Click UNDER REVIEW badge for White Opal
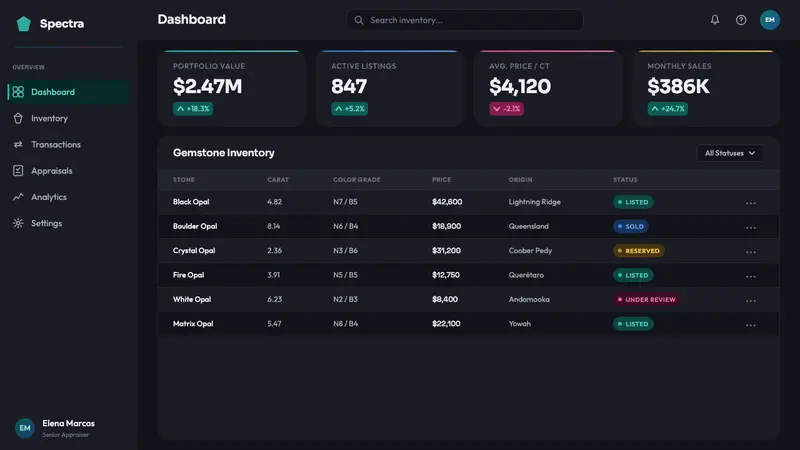This screenshot has width=800, height=450. (647, 299)
